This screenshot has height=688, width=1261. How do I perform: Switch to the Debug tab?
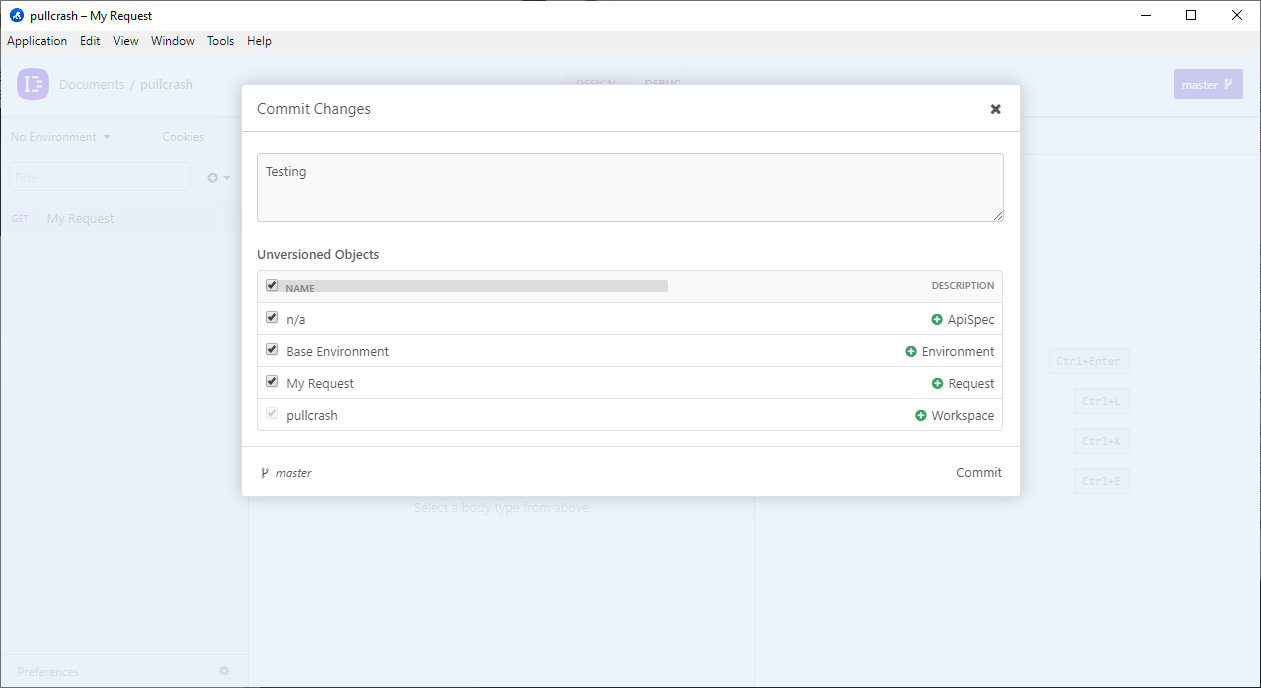coord(662,85)
